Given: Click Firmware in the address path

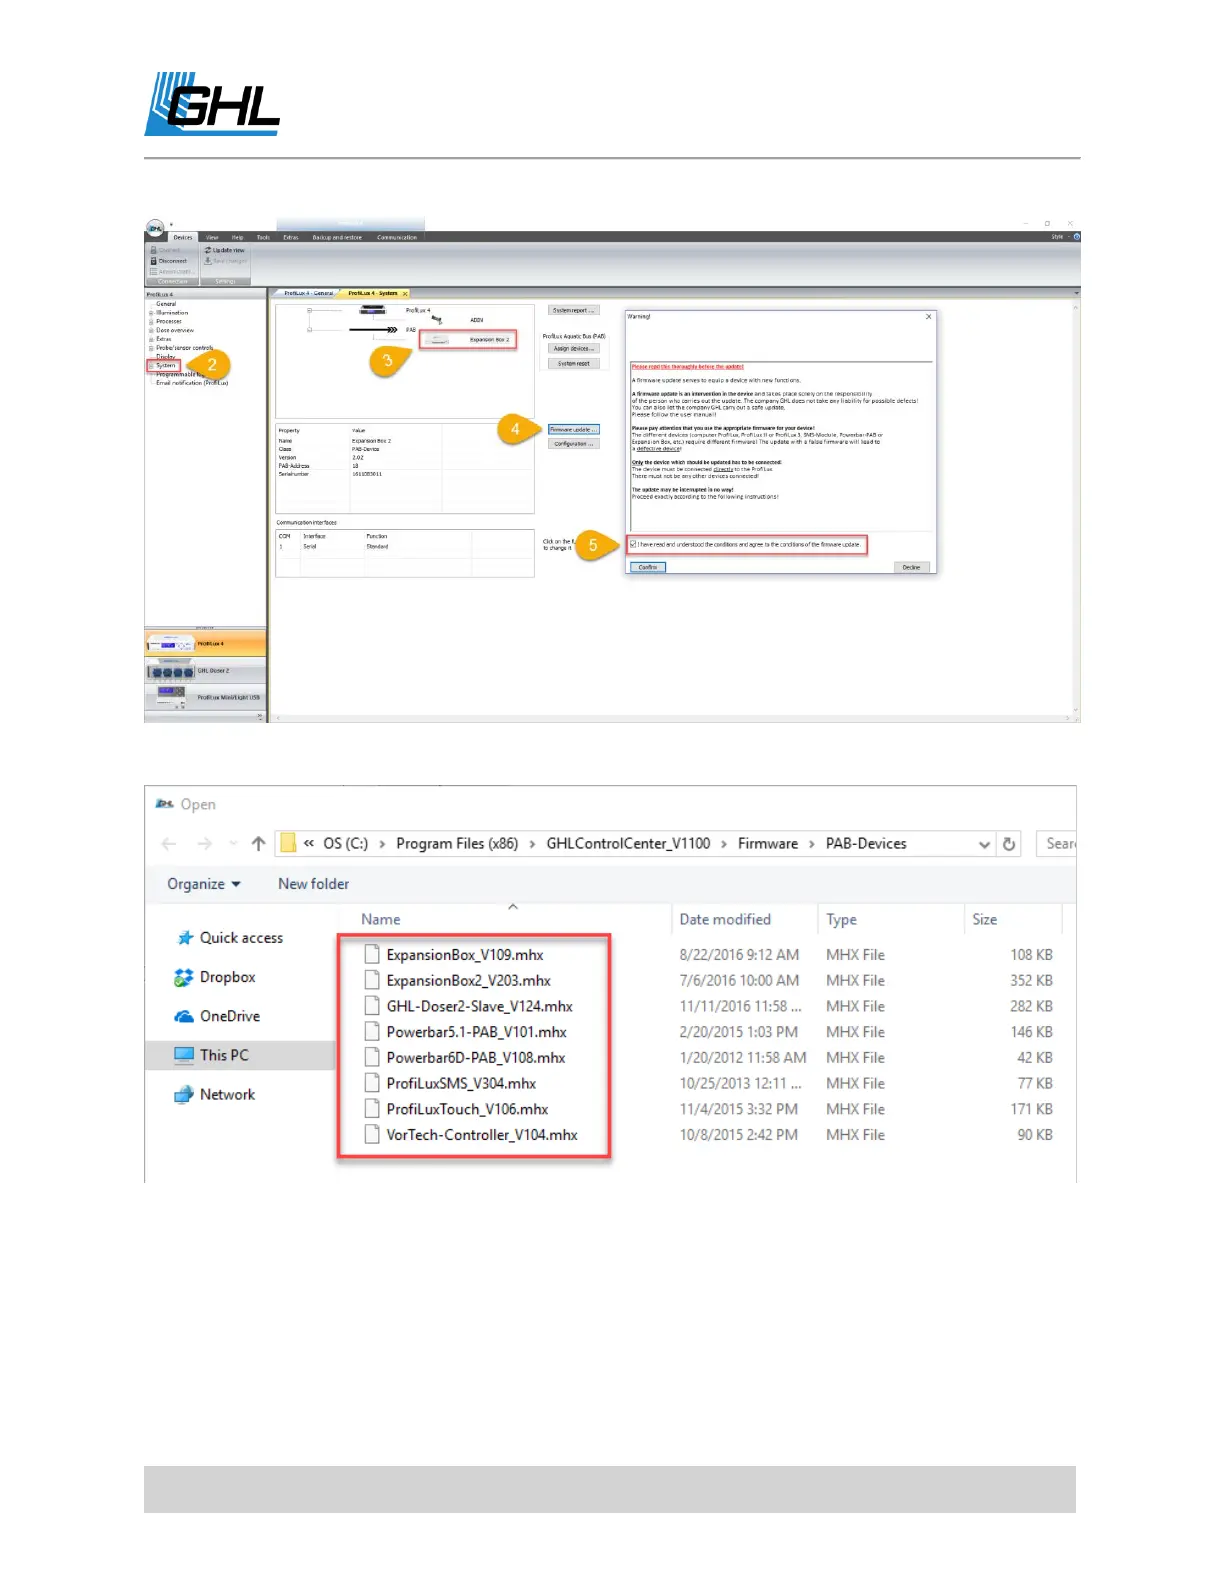Looking at the screenshot, I should point(768,844).
